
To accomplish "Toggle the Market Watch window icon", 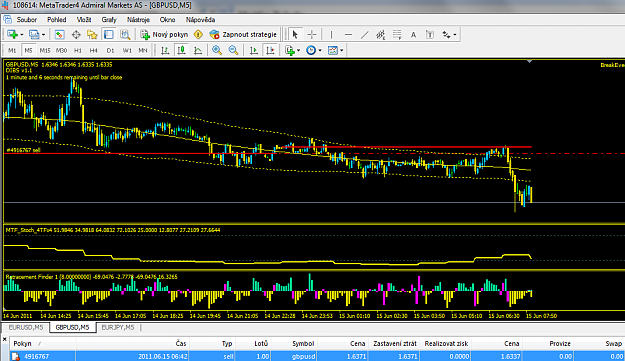I will (x=59, y=35).
